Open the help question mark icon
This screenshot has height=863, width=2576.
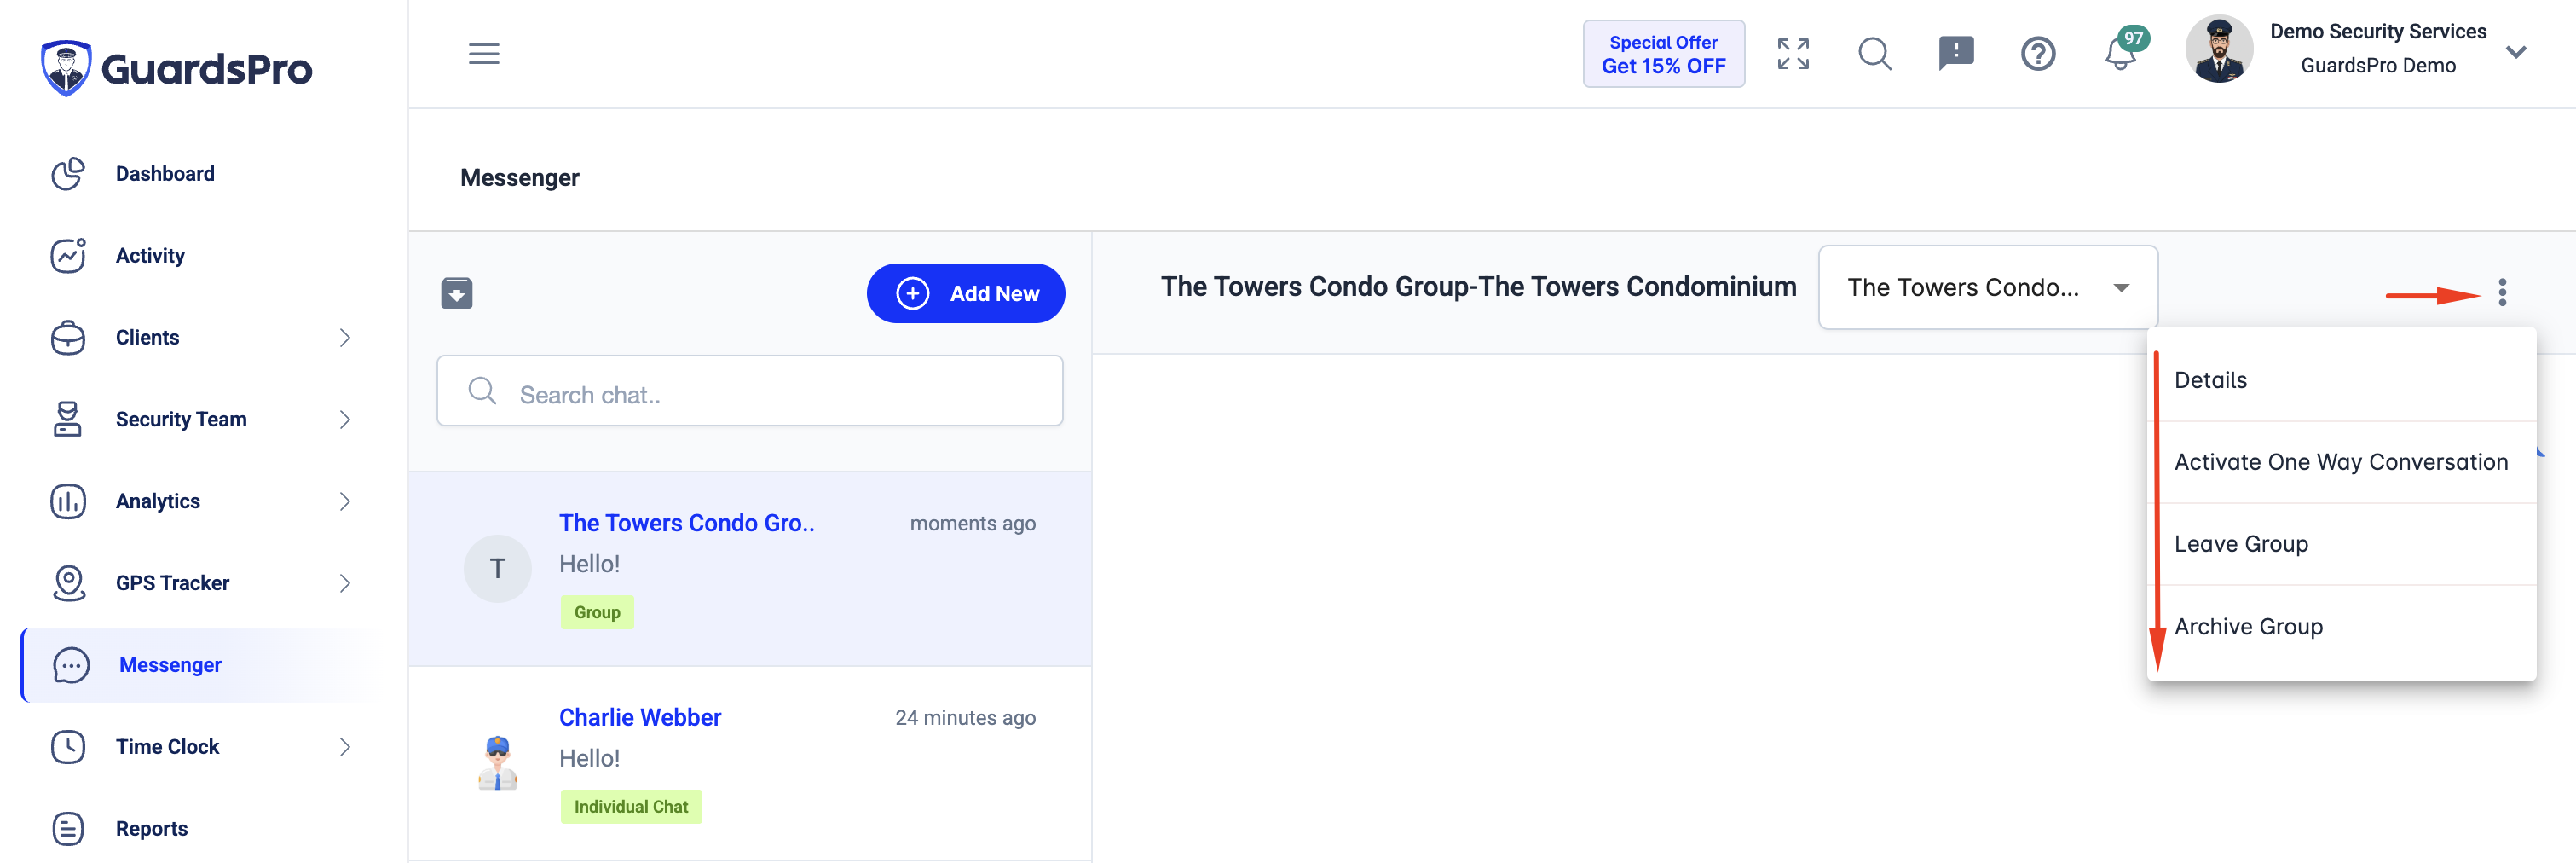tap(2038, 54)
